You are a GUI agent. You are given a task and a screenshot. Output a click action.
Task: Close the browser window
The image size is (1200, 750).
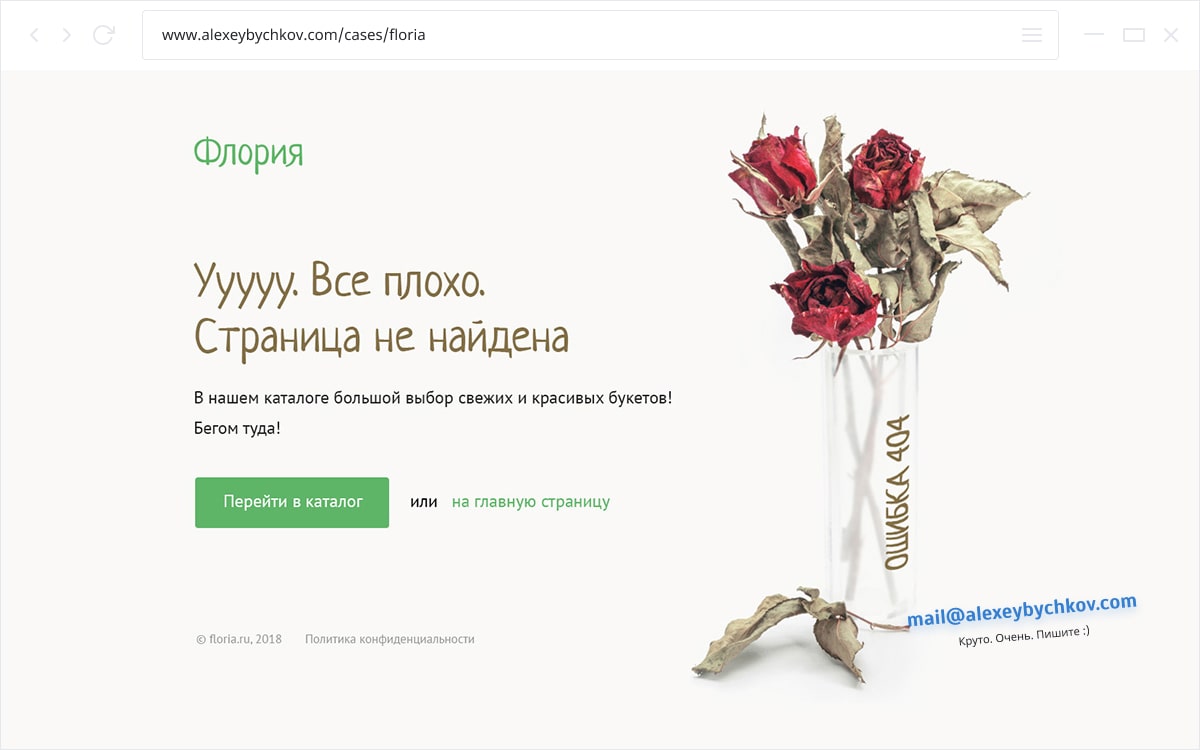point(1171,35)
